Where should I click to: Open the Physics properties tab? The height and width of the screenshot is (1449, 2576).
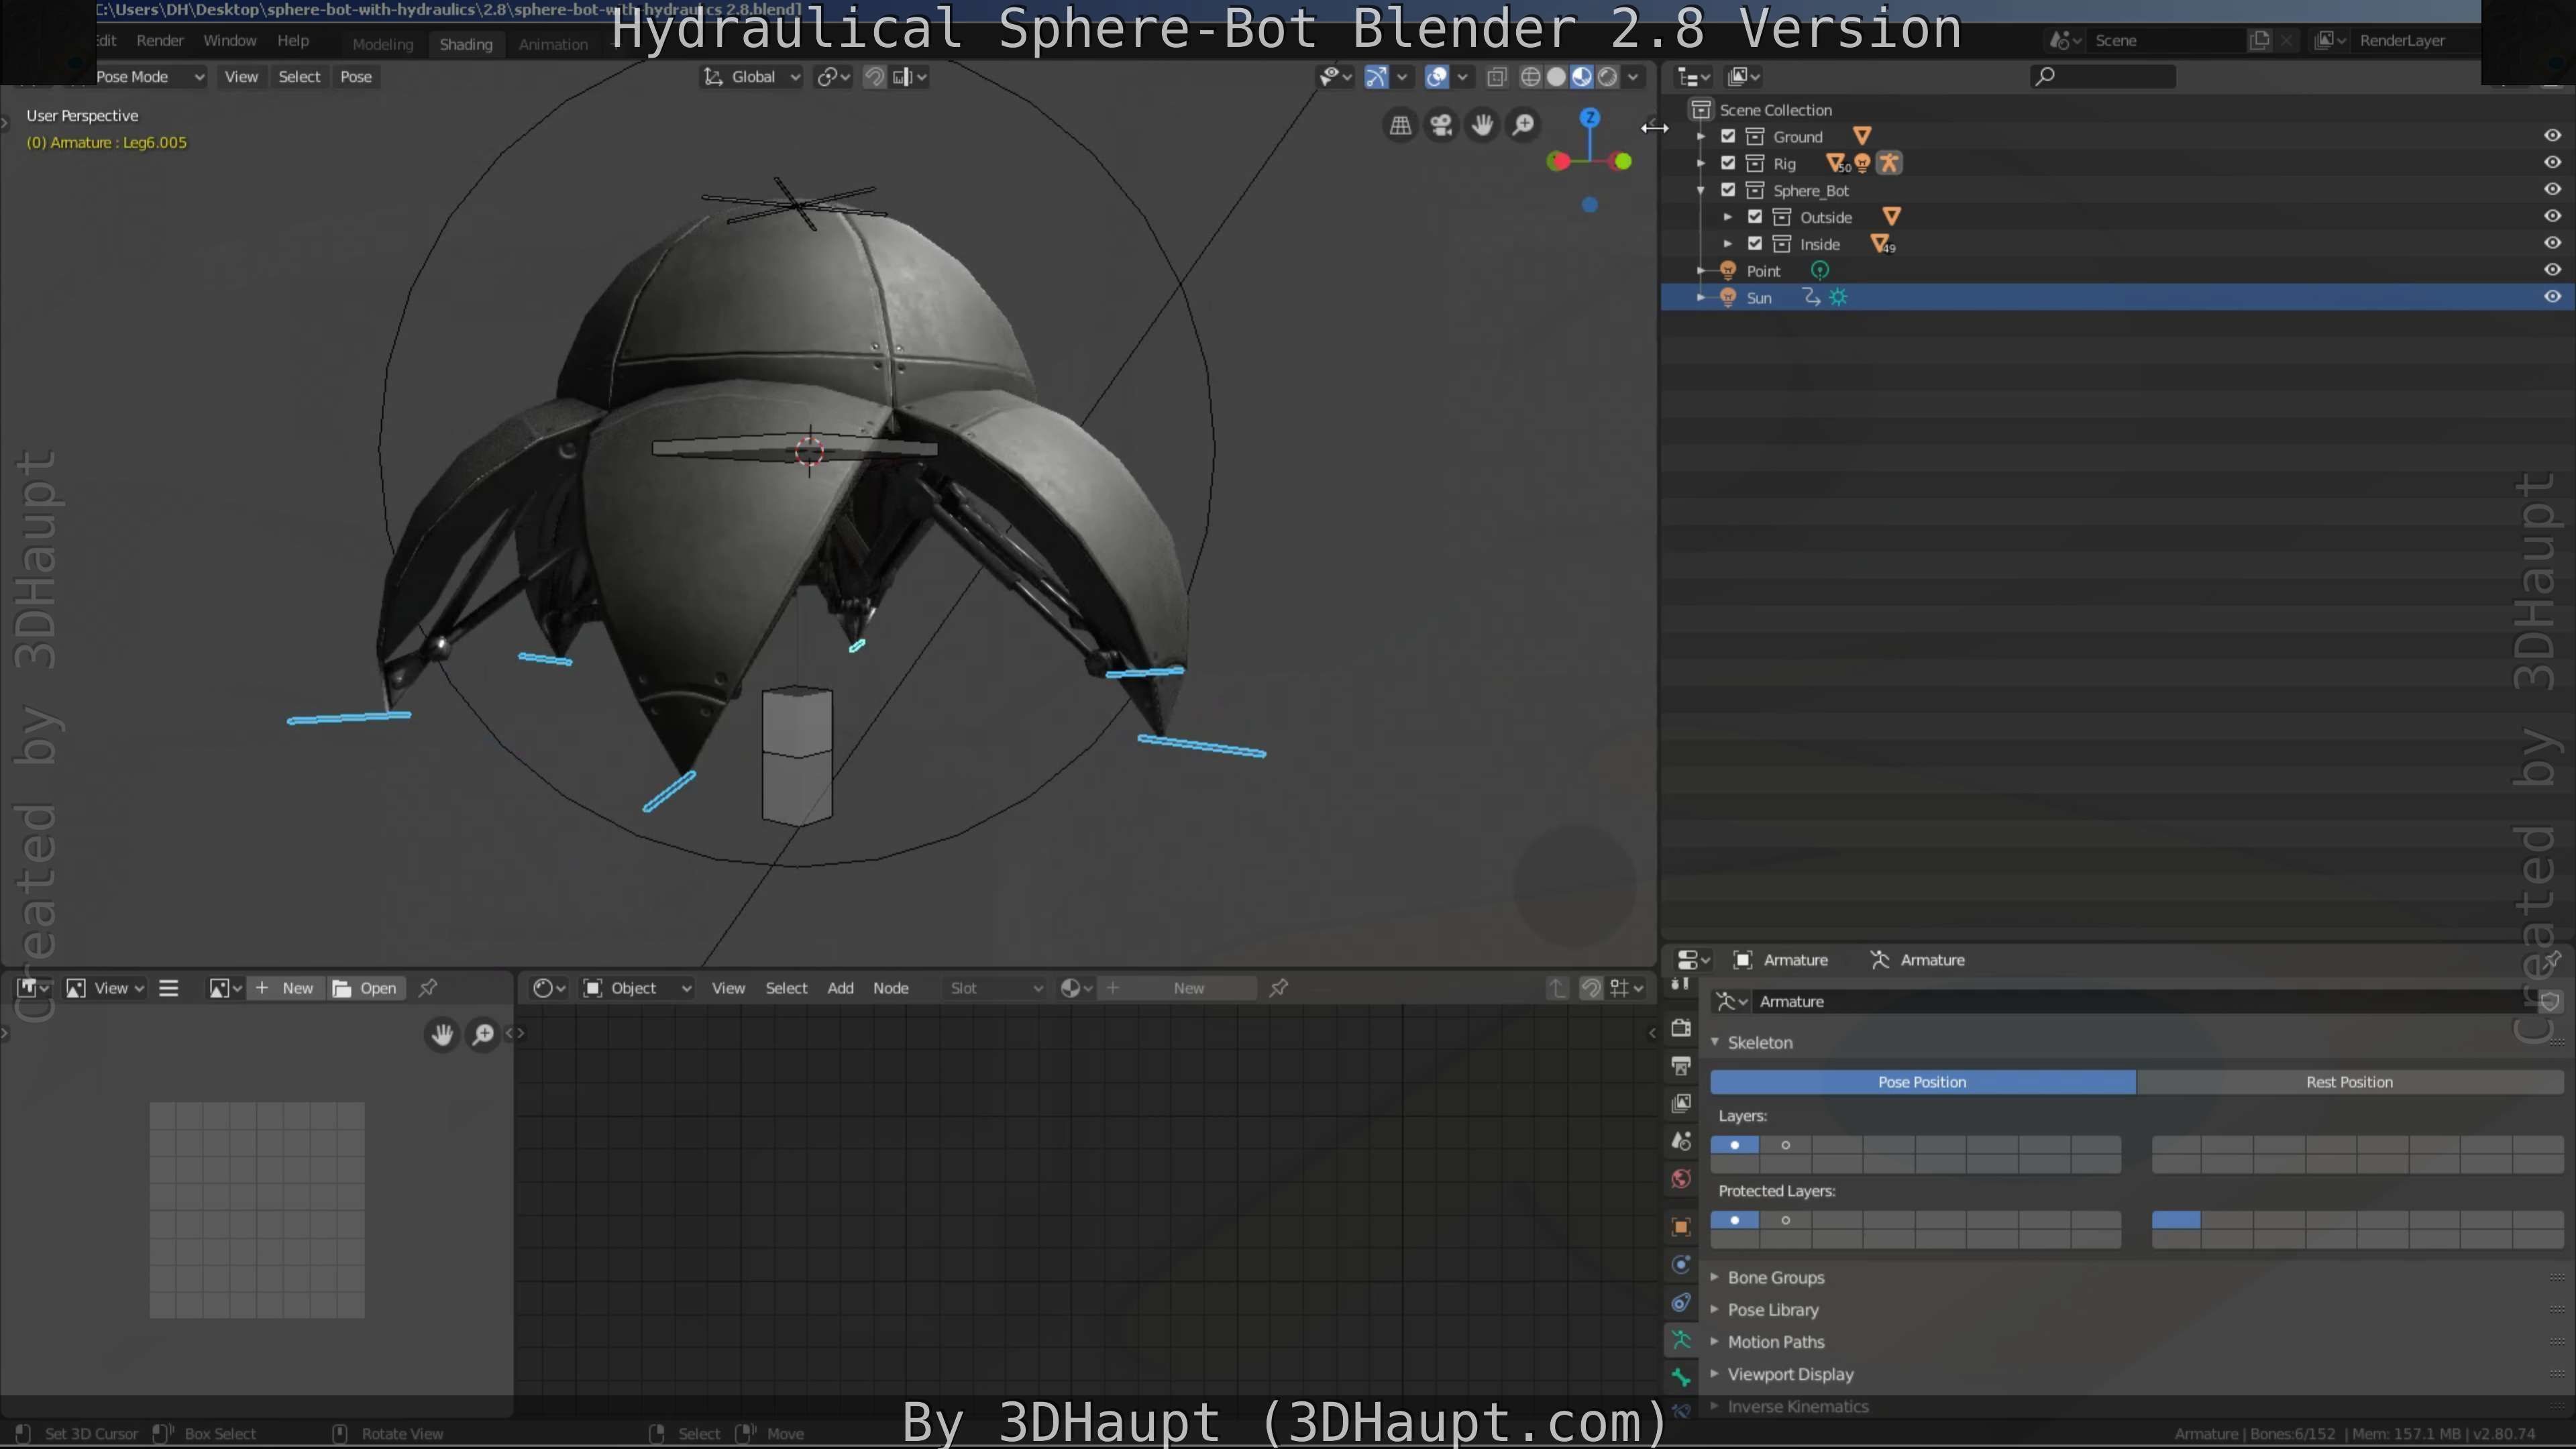[x=1681, y=1265]
